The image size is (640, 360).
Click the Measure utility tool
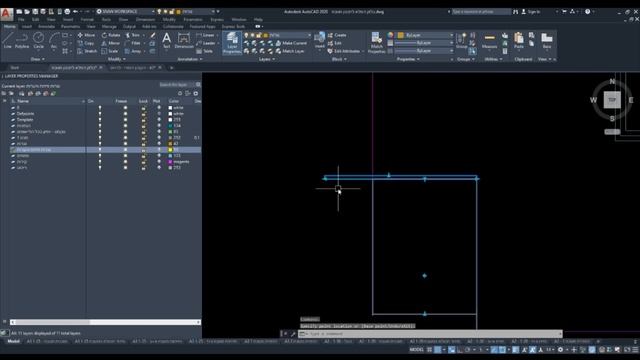[489, 41]
